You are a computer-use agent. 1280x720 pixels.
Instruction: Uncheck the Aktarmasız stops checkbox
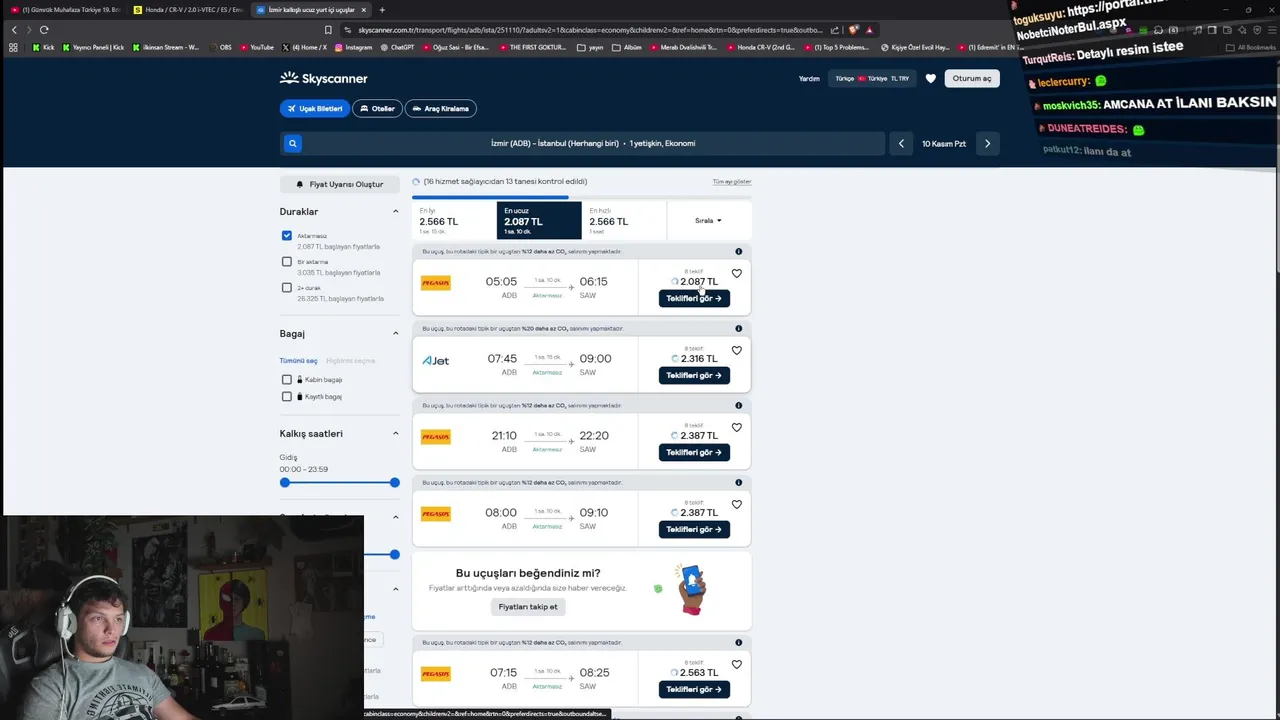click(287, 236)
